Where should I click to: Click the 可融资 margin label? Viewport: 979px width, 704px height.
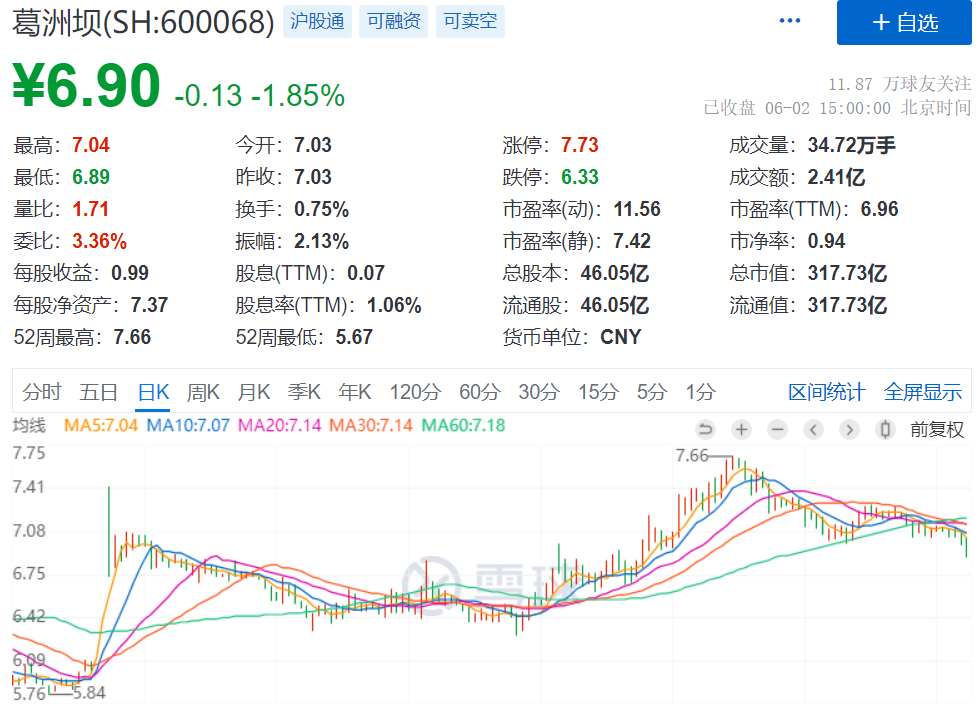pos(394,21)
